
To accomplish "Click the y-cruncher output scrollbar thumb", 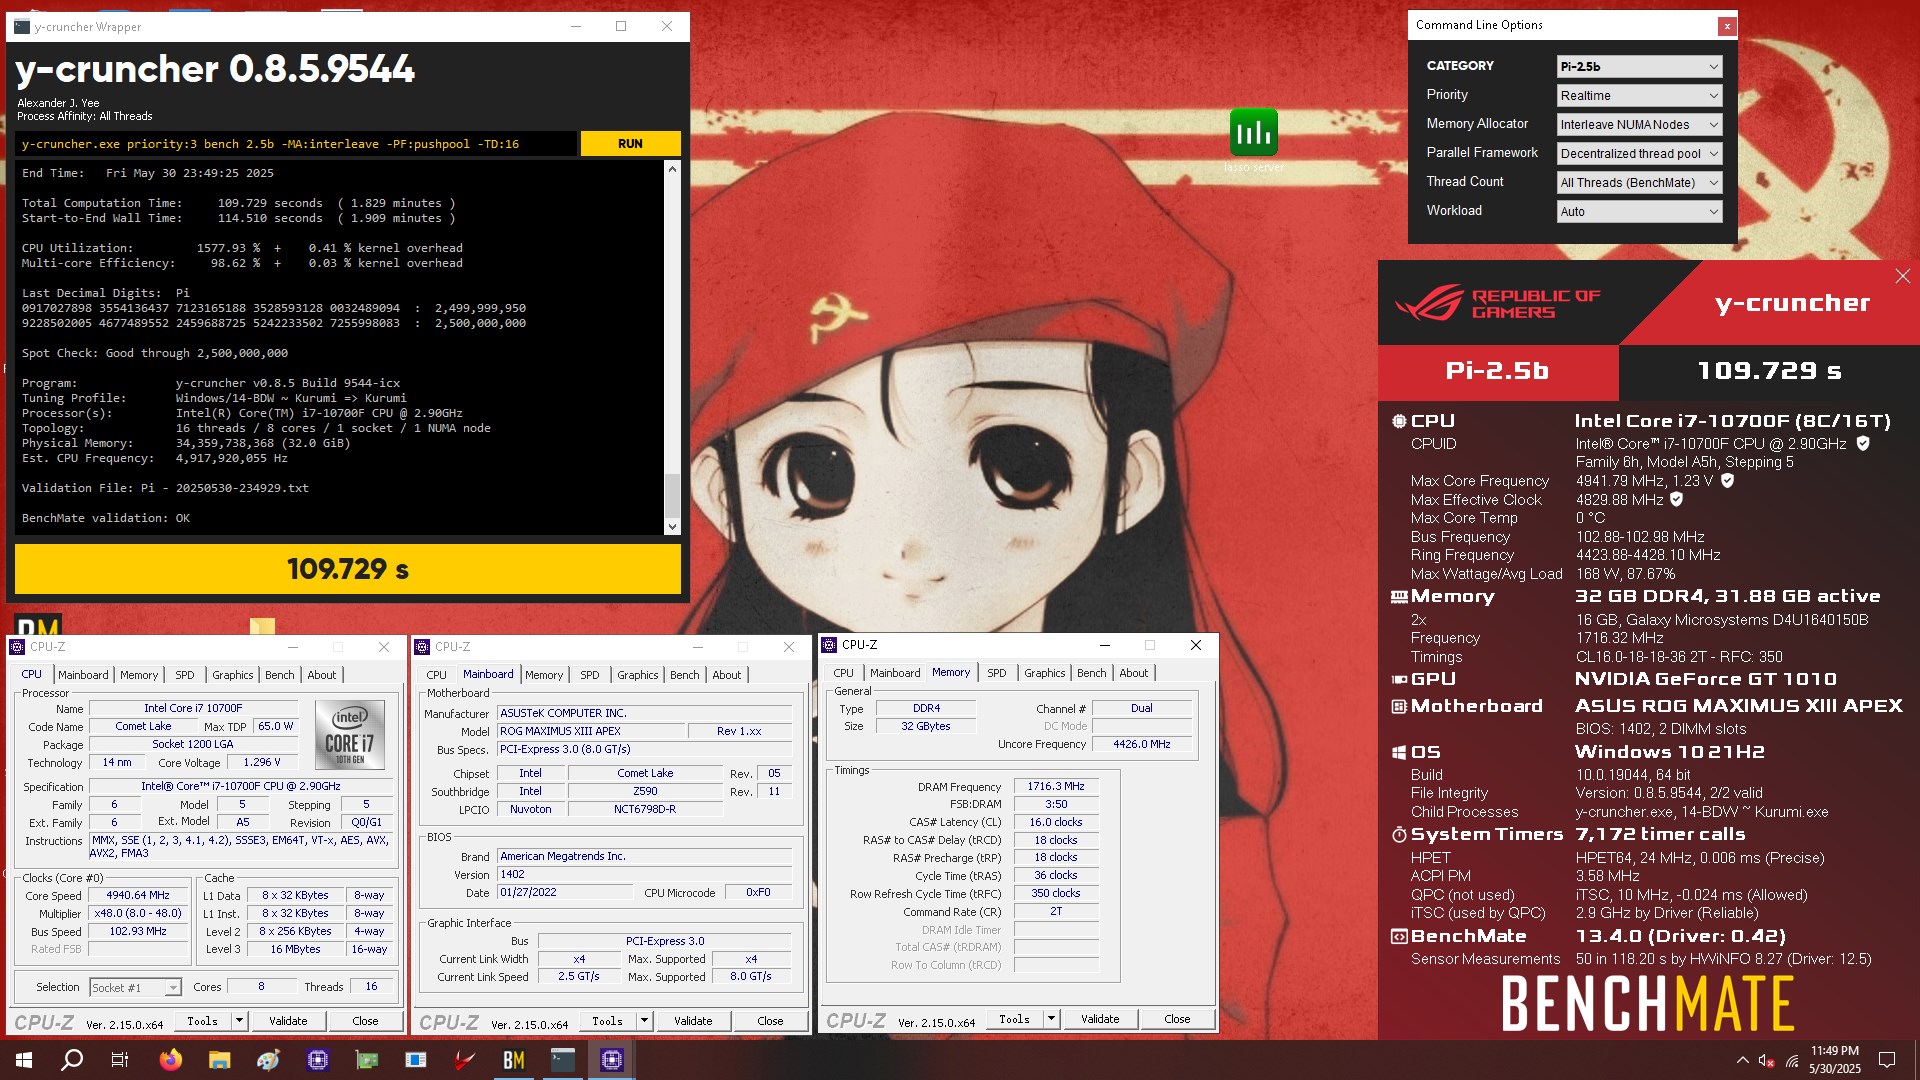I will click(672, 495).
